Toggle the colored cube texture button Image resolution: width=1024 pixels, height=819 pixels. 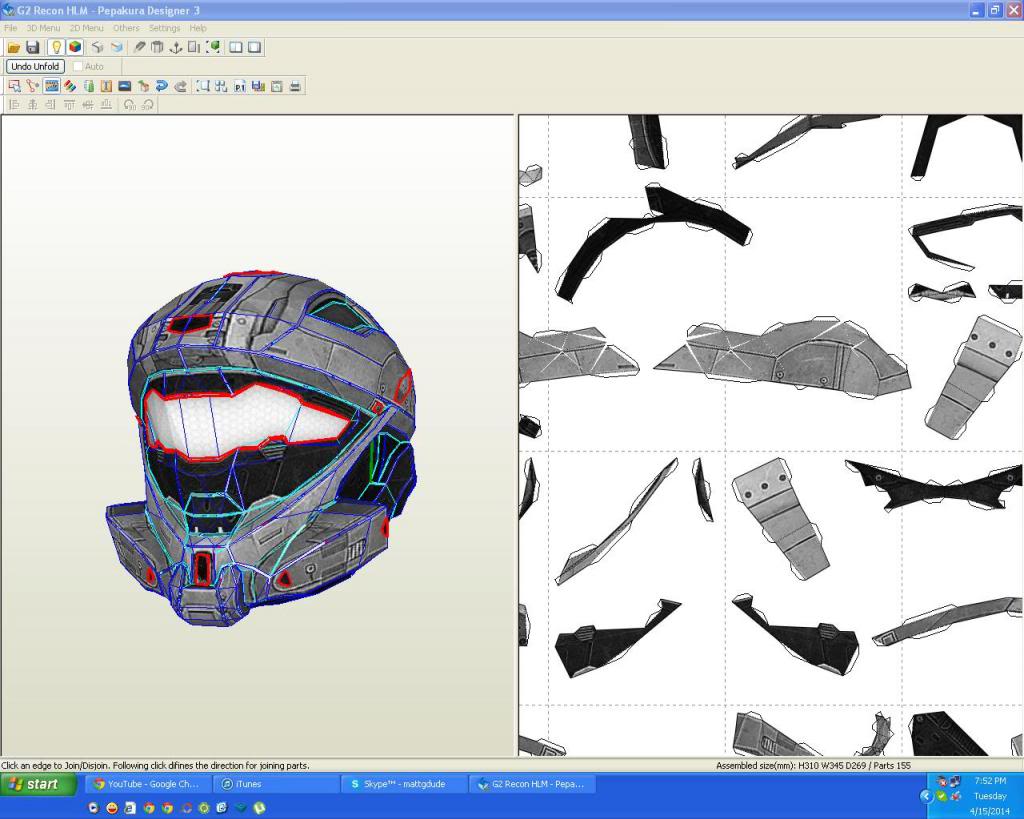click(x=75, y=47)
